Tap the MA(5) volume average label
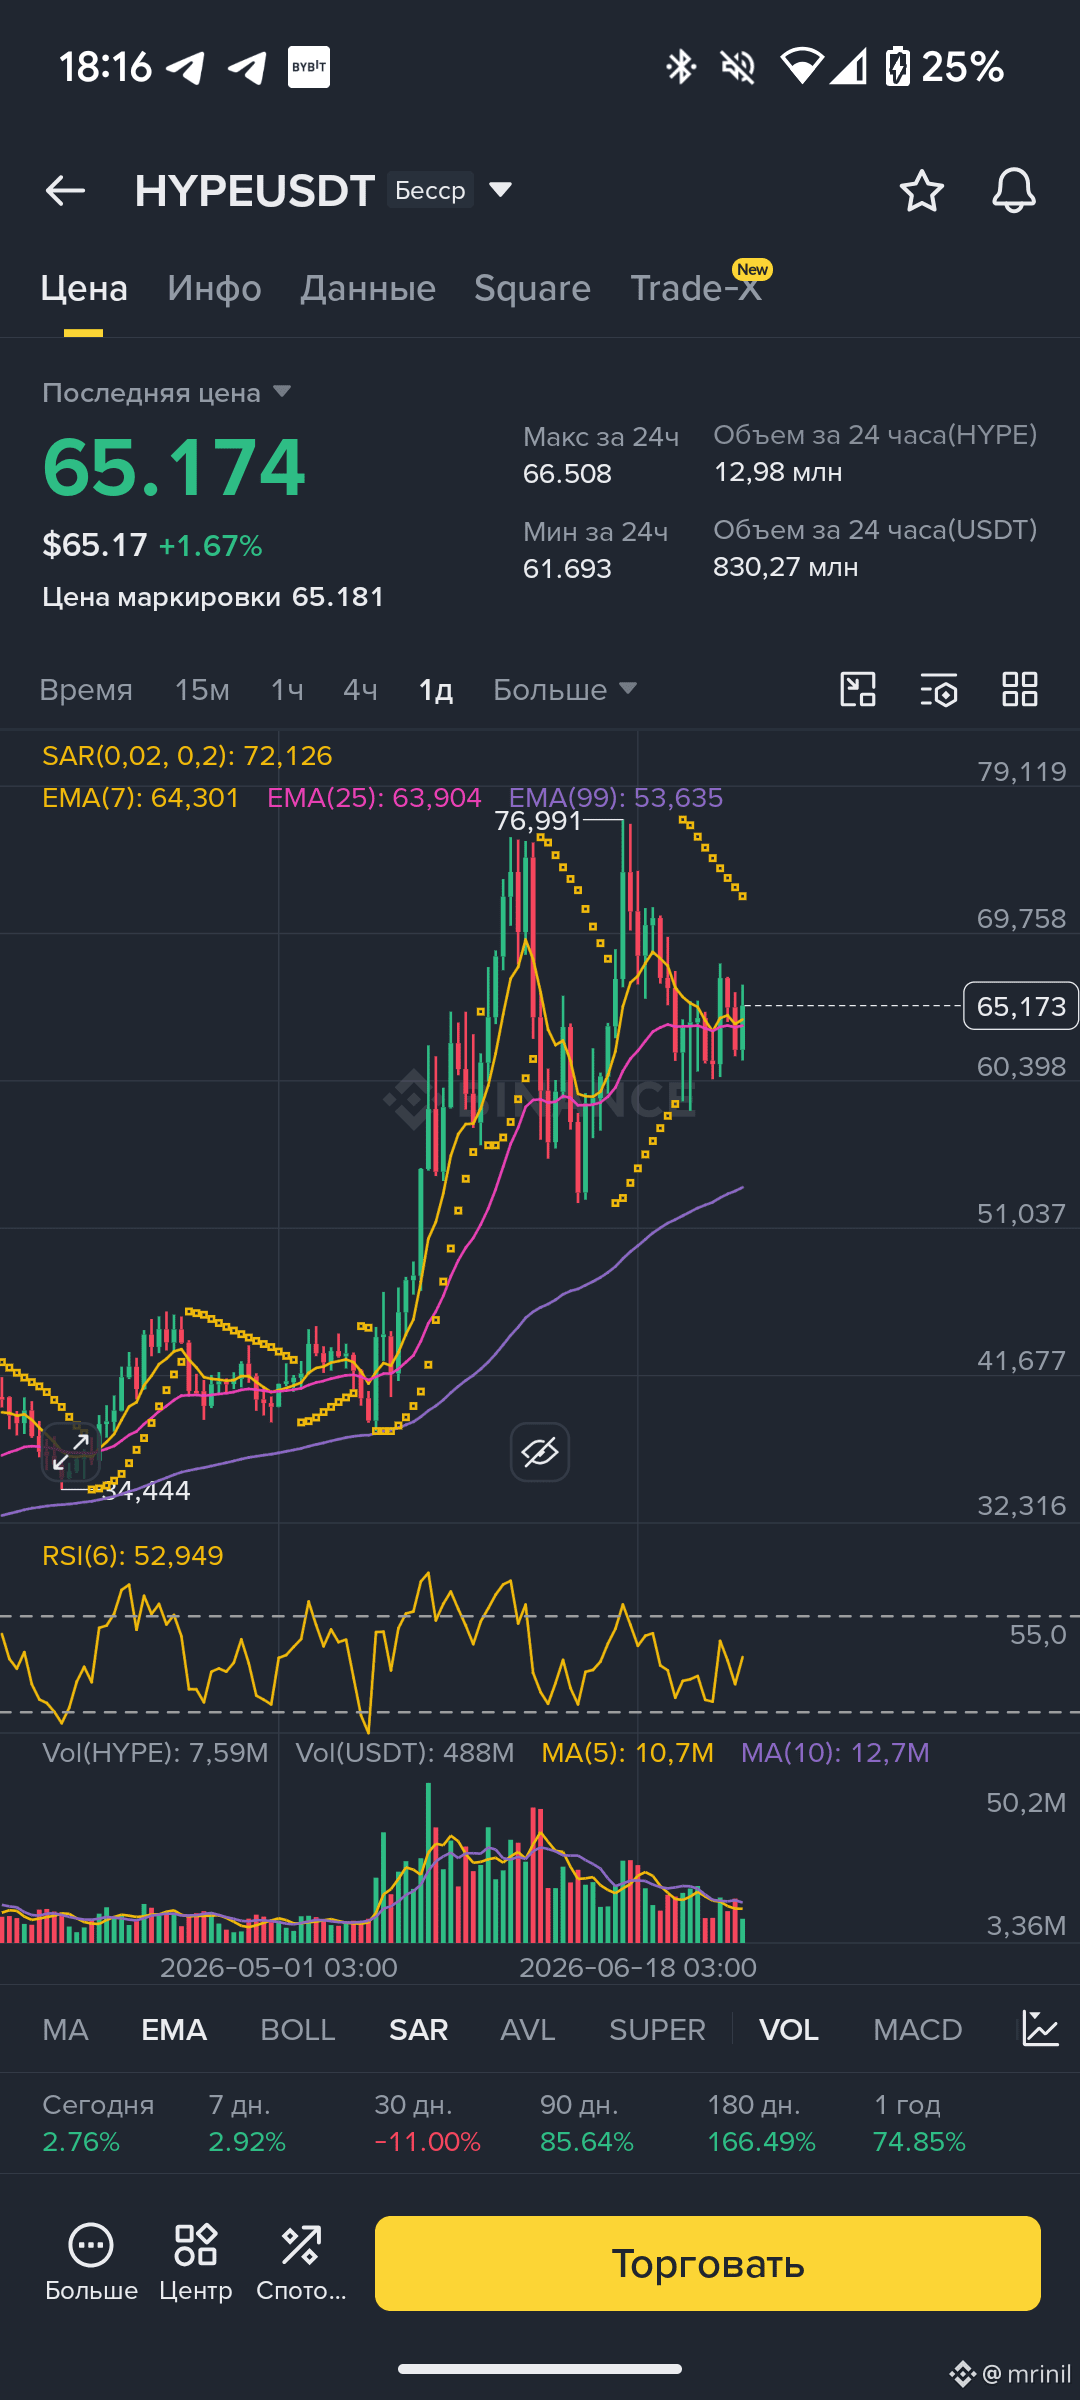 627,1753
